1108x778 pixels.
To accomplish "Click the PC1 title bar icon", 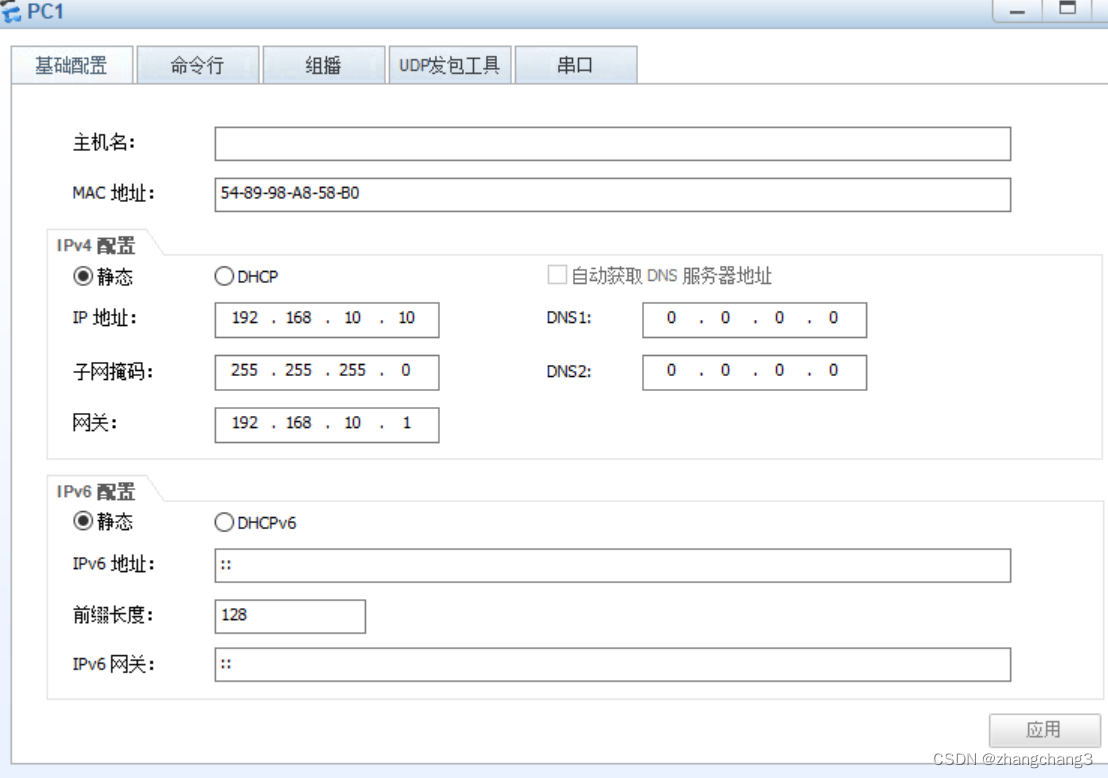I will click(x=11, y=11).
